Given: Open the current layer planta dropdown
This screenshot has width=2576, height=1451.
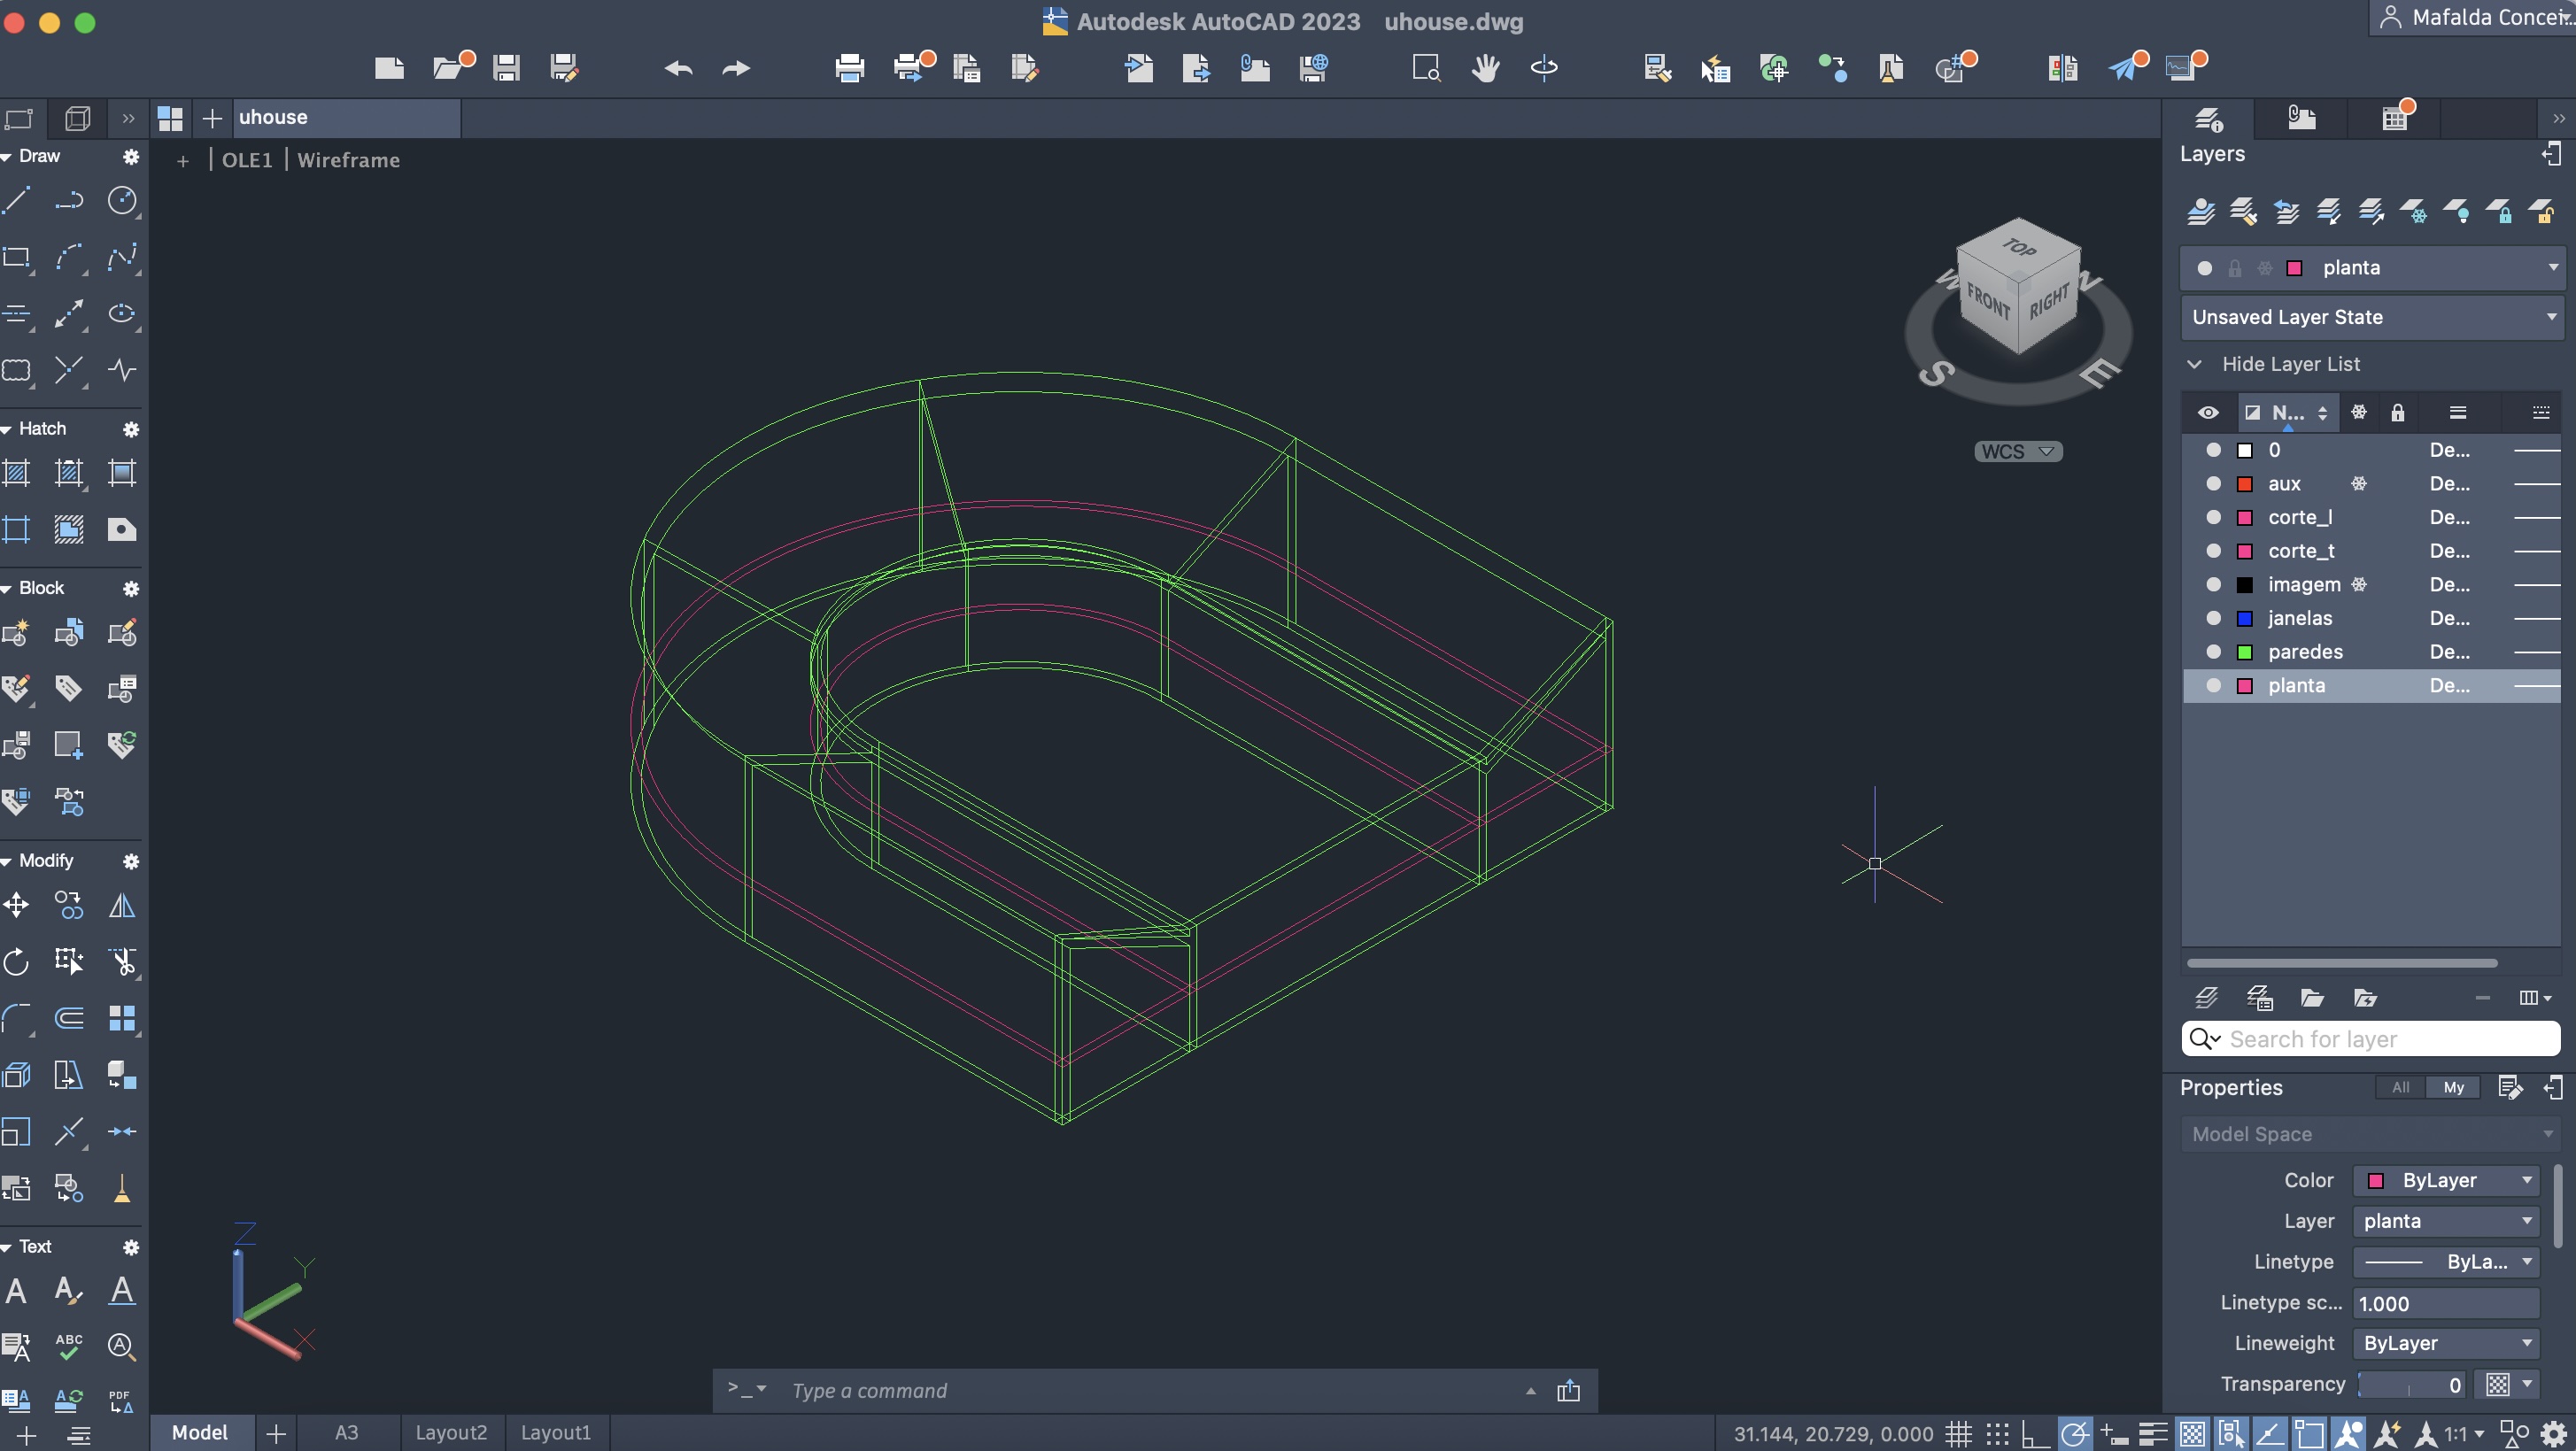Looking at the screenshot, I should pyautogui.click(x=2552, y=267).
